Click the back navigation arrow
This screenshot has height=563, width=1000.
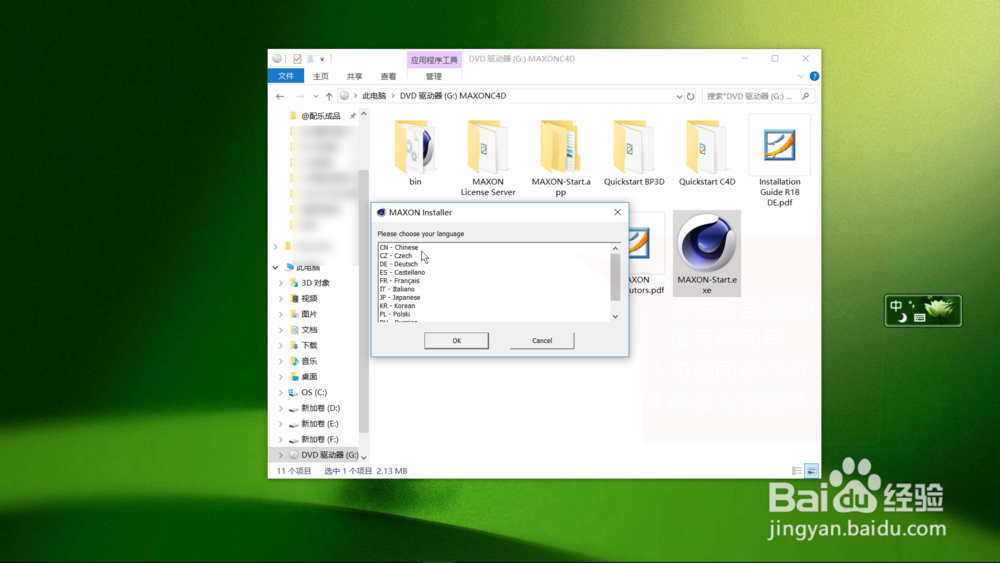click(x=280, y=96)
